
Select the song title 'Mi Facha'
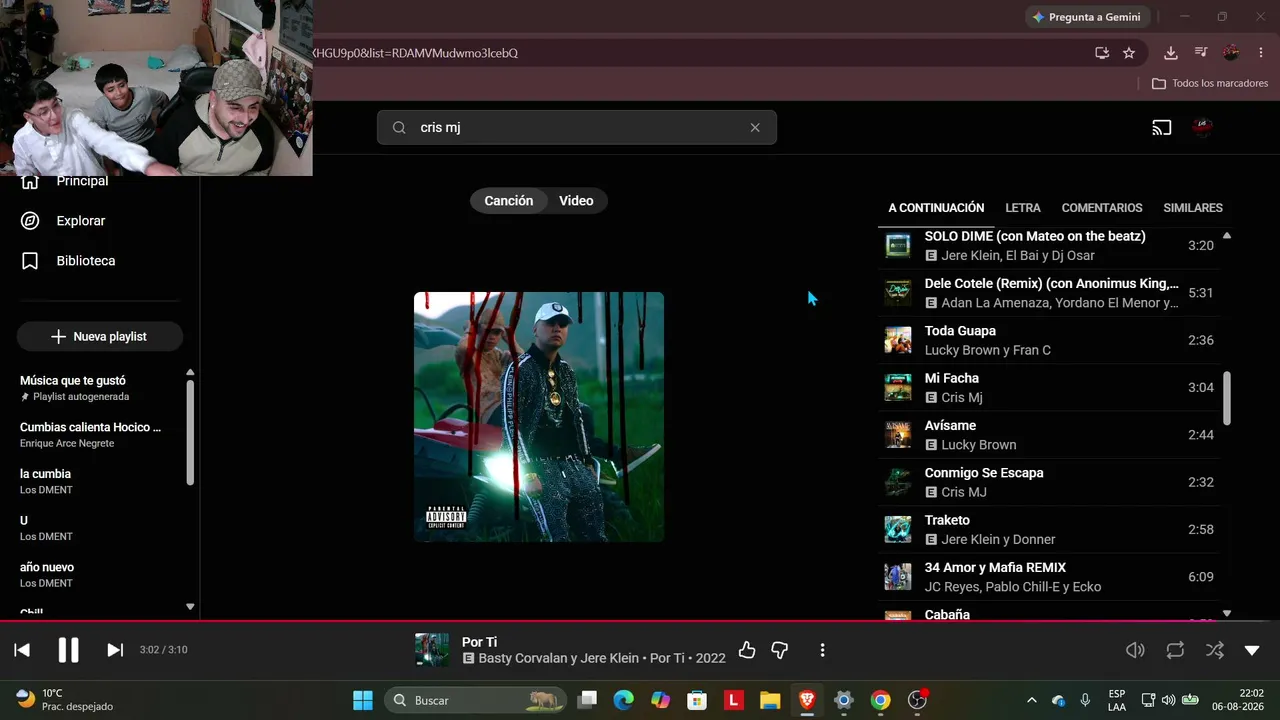[x=952, y=378]
